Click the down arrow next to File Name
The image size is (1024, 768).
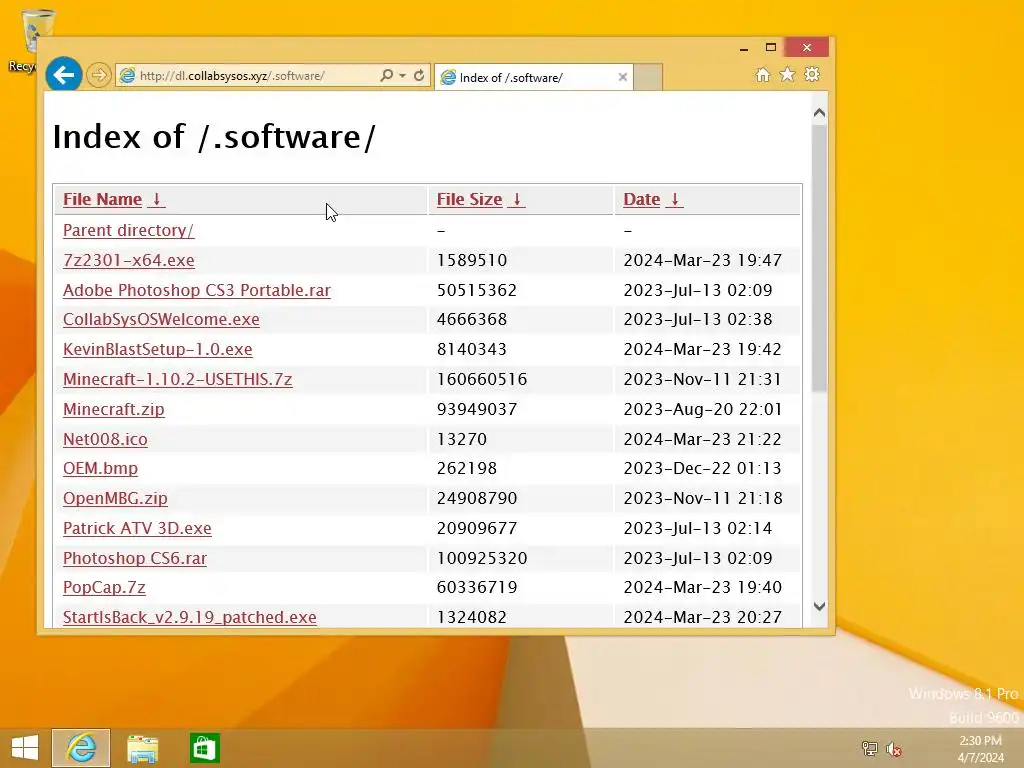(157, 199)
